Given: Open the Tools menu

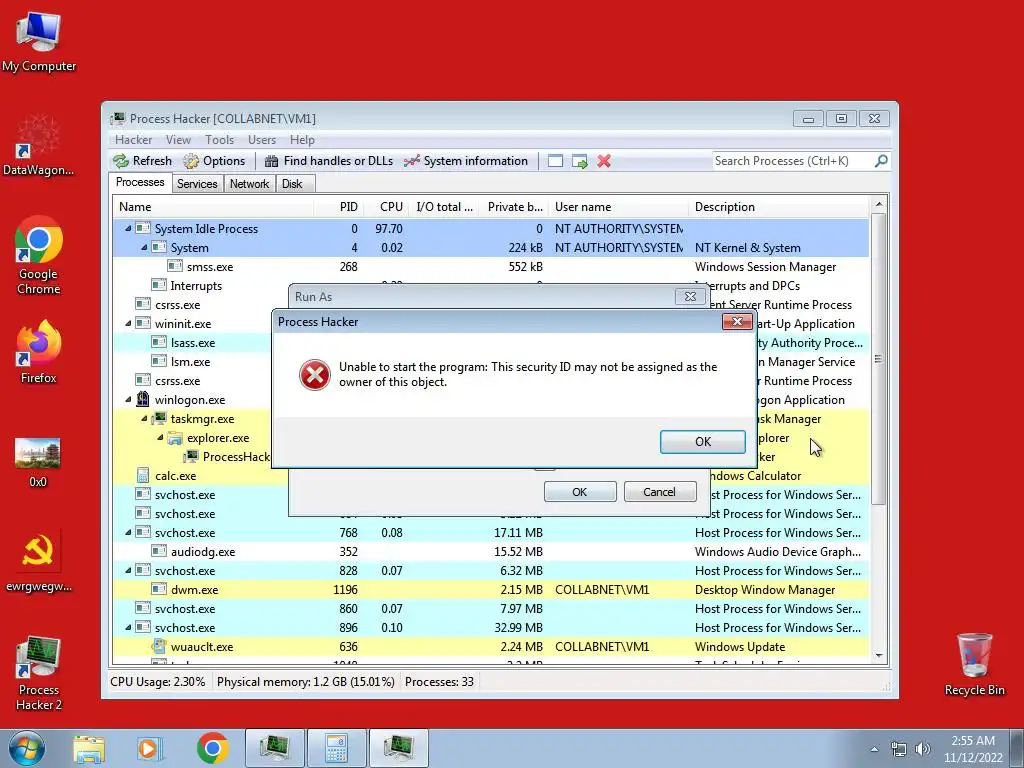Looking at the screenshot, I should (219, 140).
